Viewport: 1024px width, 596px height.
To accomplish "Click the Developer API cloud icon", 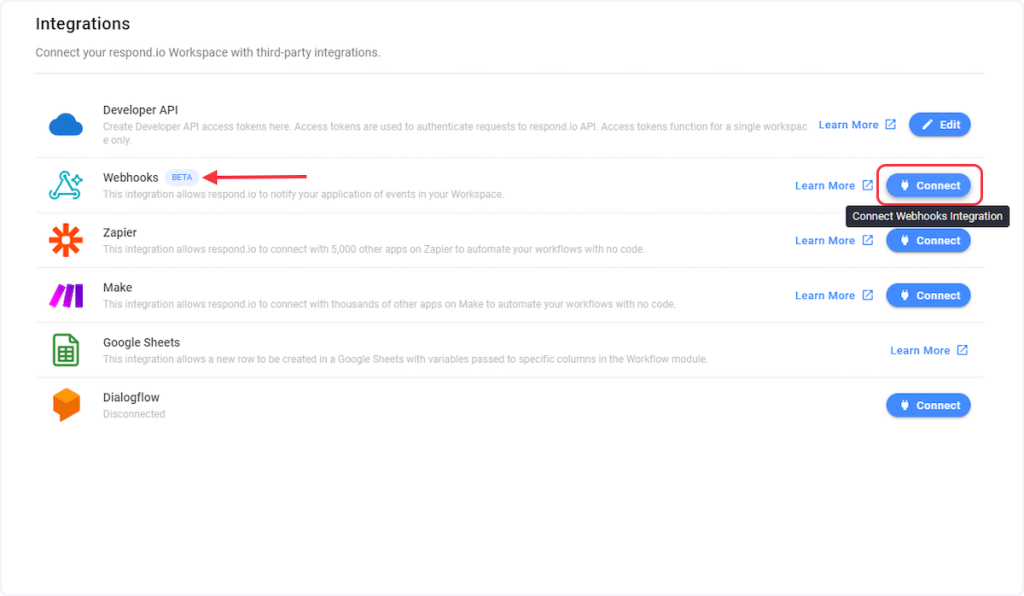I will (x=66, y=125).
